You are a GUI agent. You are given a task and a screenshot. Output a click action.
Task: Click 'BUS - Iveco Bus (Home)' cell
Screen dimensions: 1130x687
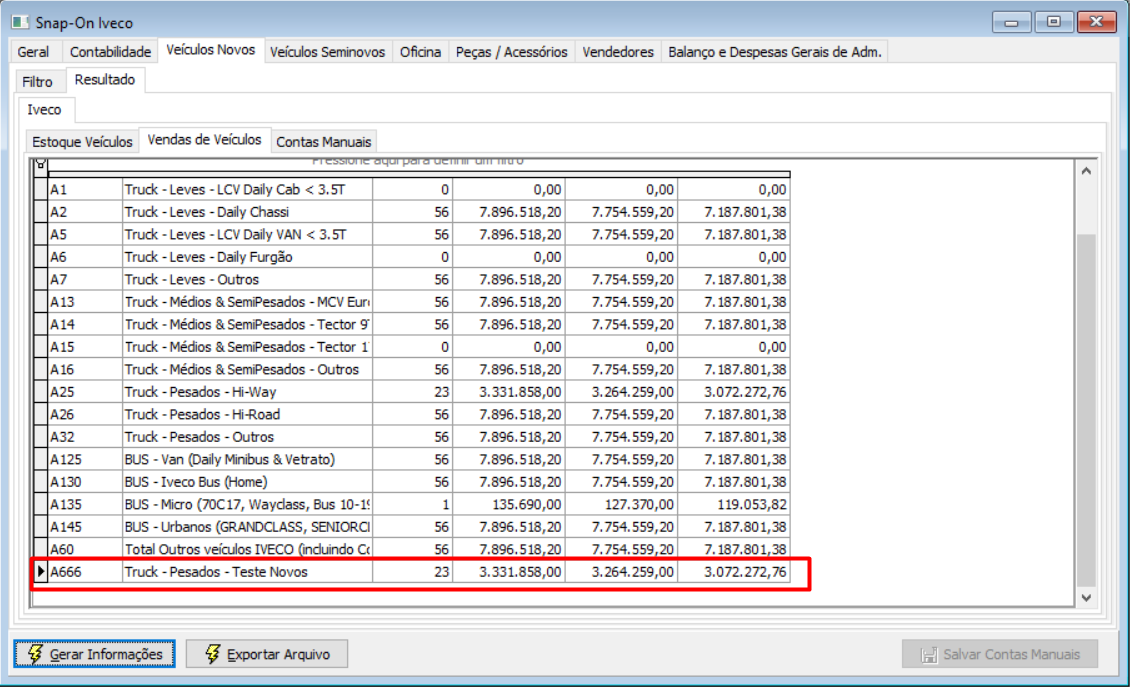coord(247,482)
